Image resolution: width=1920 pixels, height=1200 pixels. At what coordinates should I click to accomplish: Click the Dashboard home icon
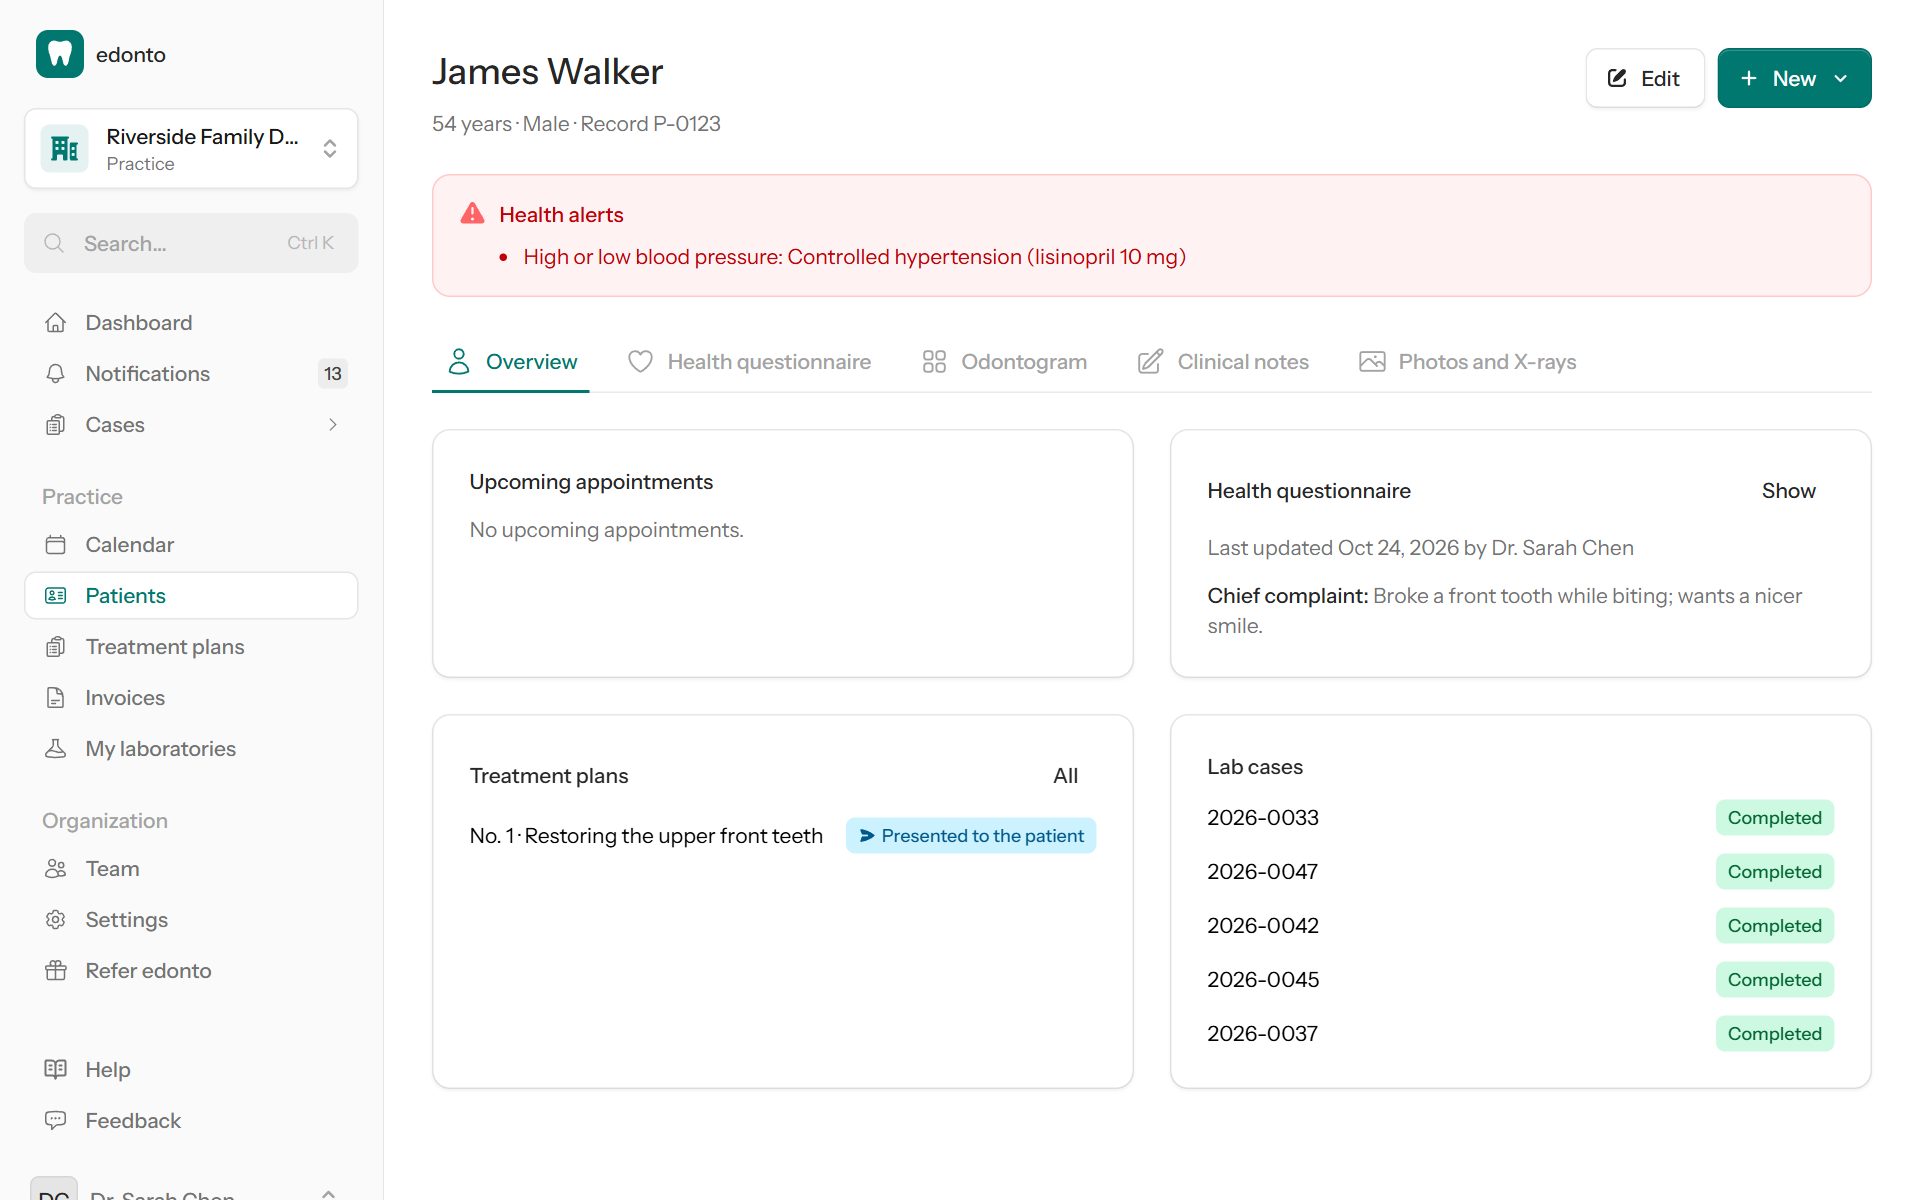(56, 323)
